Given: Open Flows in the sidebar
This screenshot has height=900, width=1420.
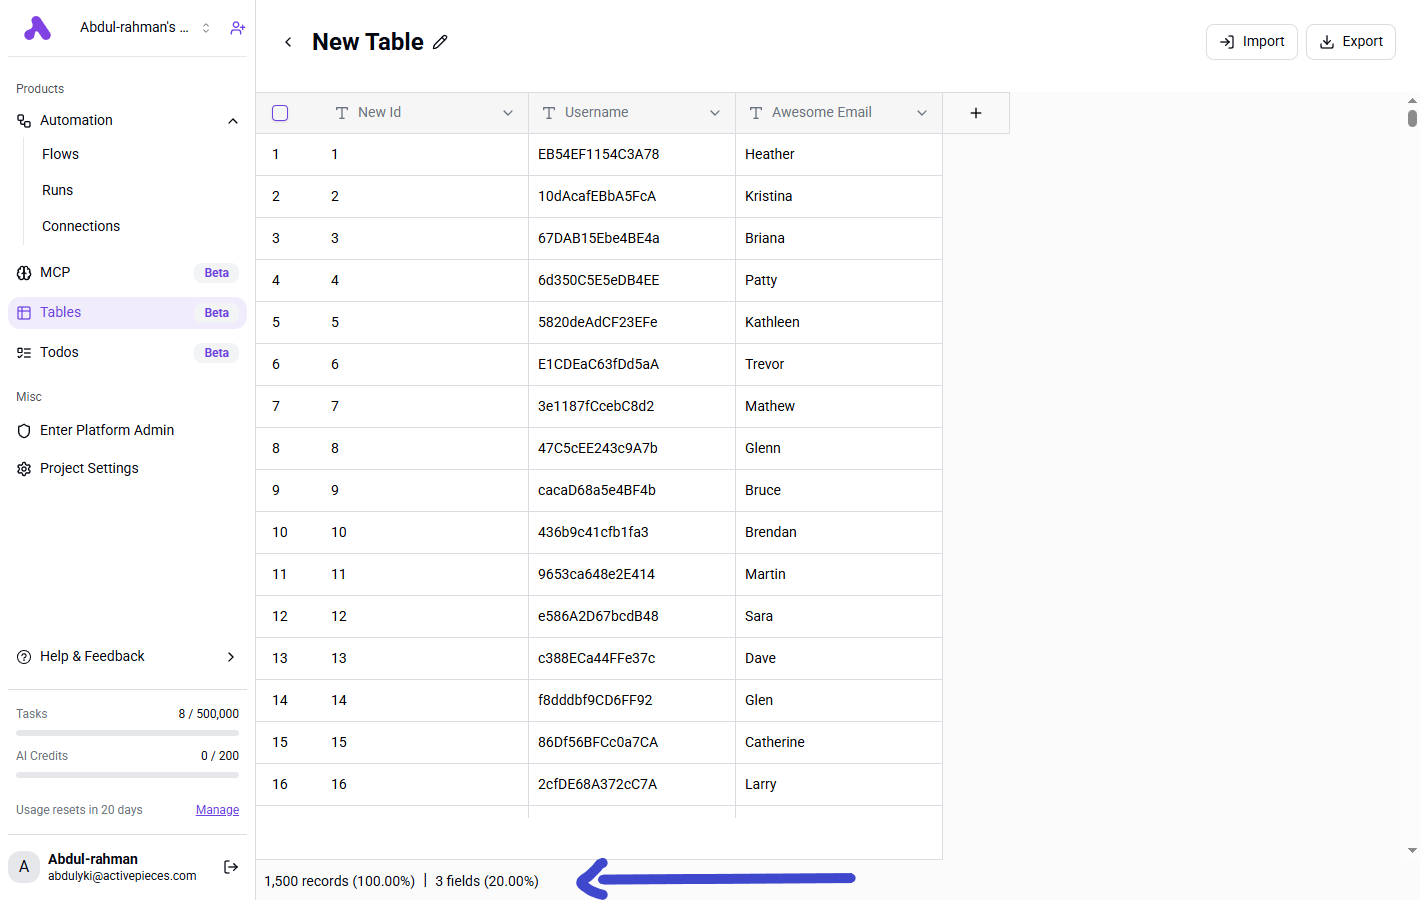Looking at the screenshot, I should [x=60, y=154].
